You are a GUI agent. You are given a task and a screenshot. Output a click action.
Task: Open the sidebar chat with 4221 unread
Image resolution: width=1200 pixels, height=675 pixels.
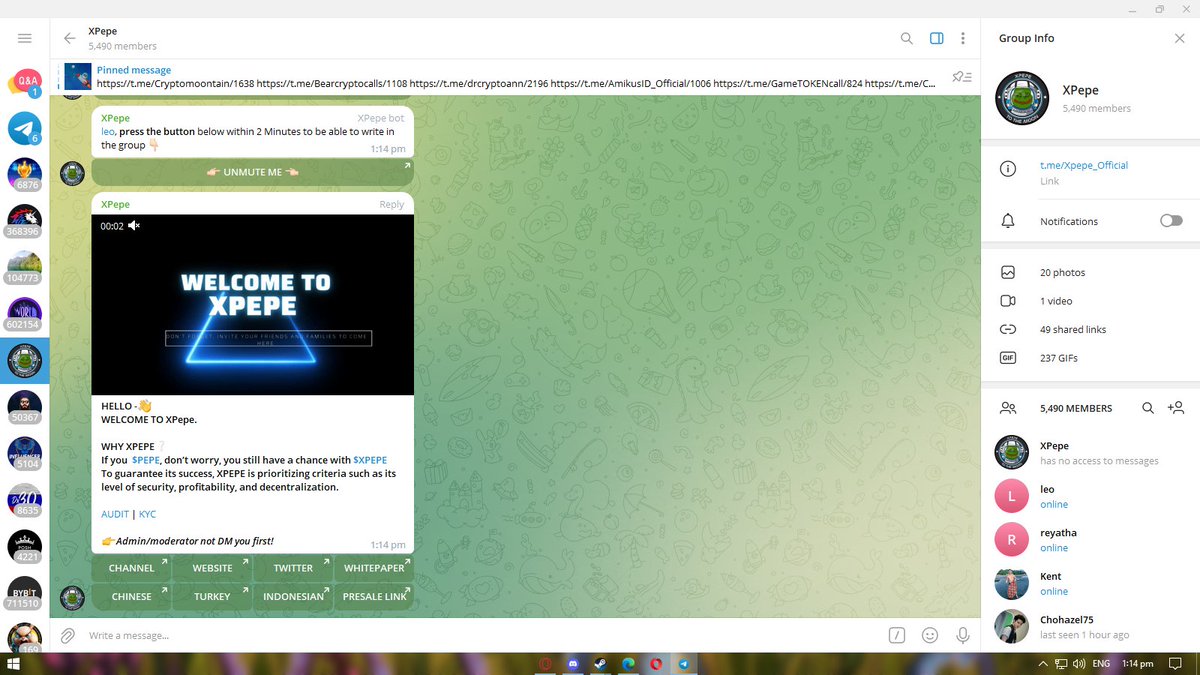pos(24,546)
